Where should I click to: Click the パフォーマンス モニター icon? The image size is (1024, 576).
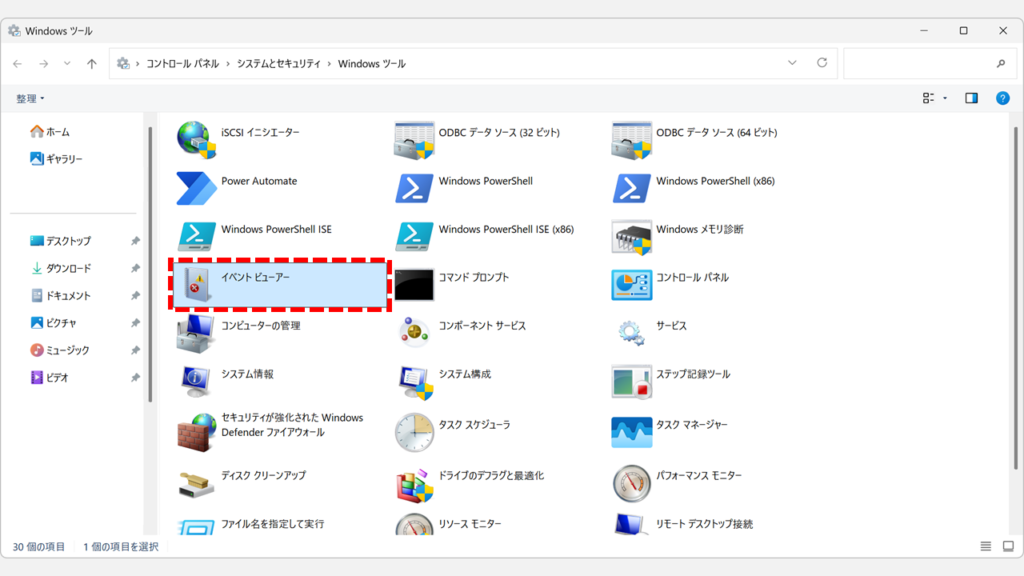[631, 482]
